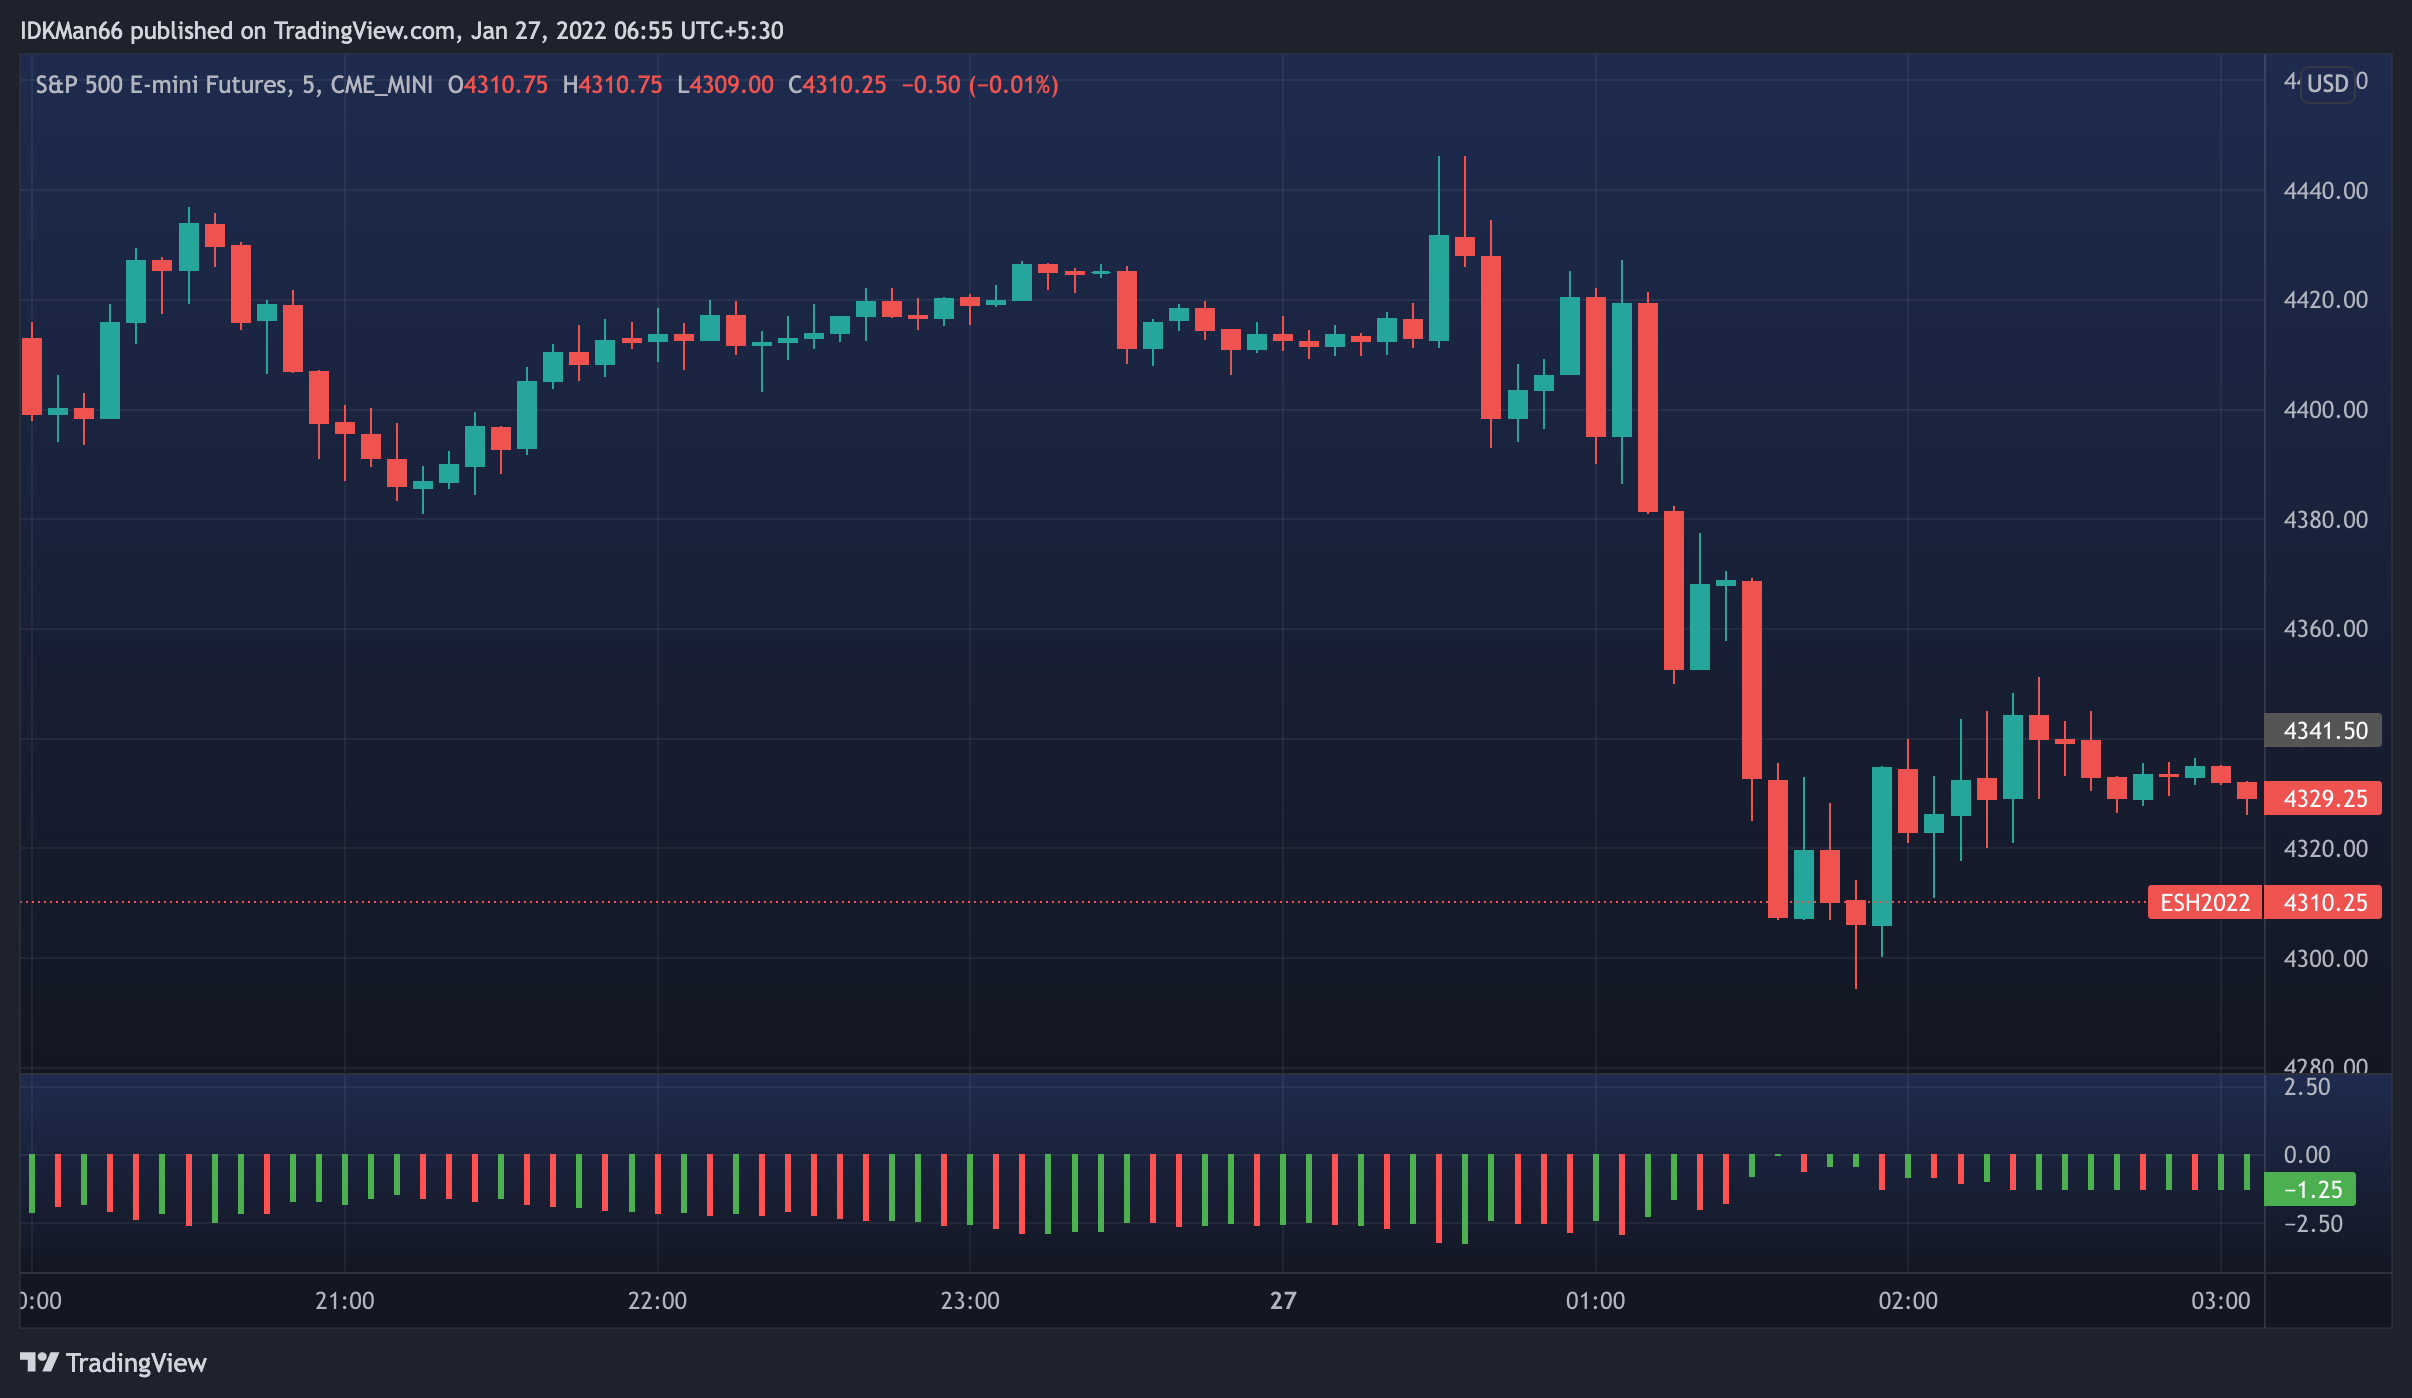
Task: Click the USD currency button
Action: 2327,83
